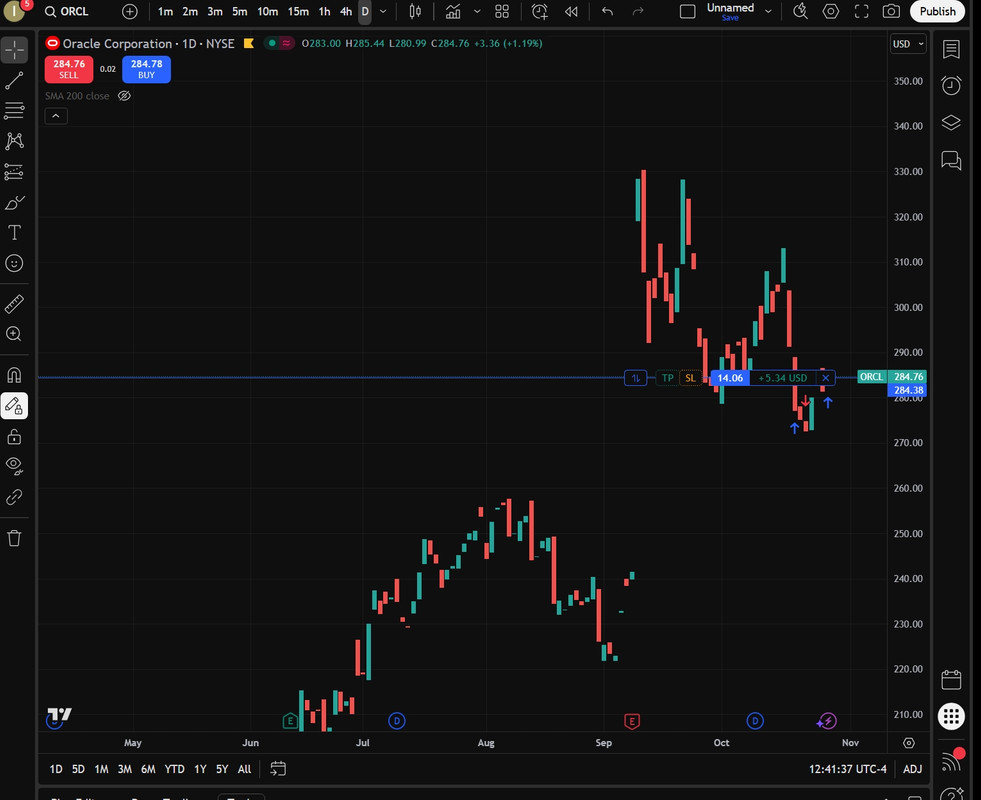Switch to the 4h timeframe
This screenshot has height=800, width=981.
click(x=345, y=11)
